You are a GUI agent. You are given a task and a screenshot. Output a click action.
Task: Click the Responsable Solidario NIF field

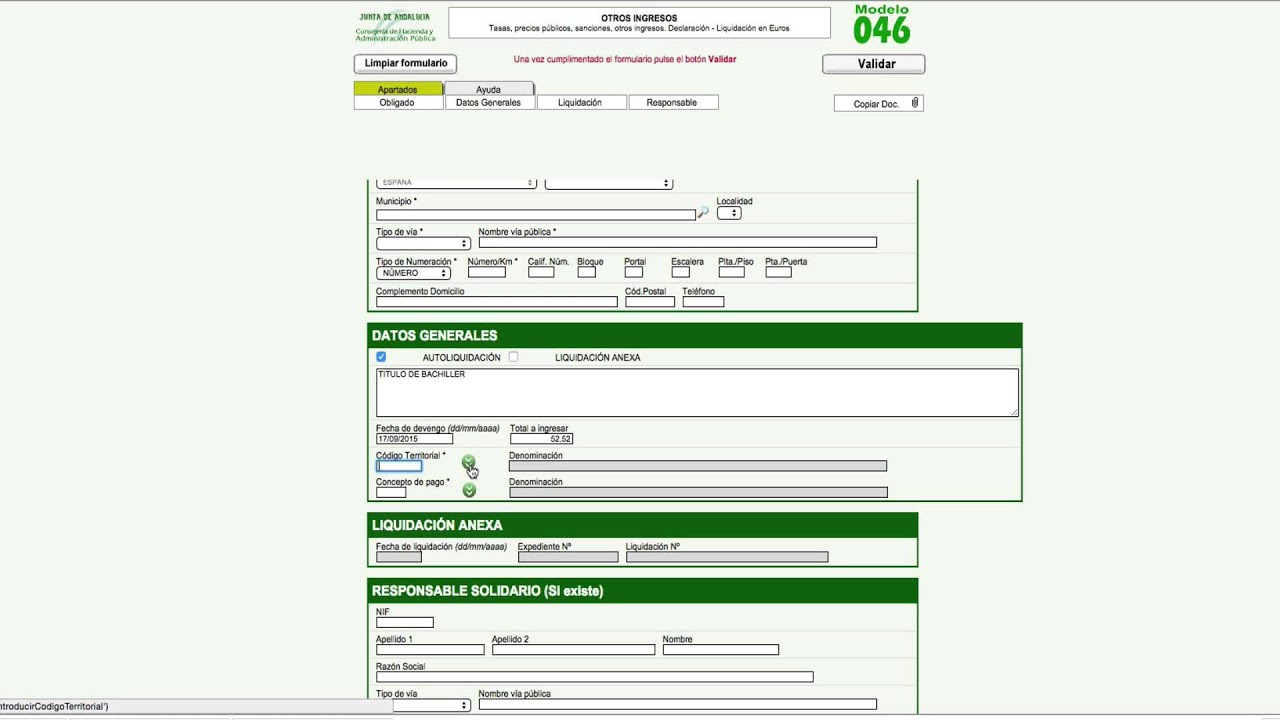click(x=404, y=623)
